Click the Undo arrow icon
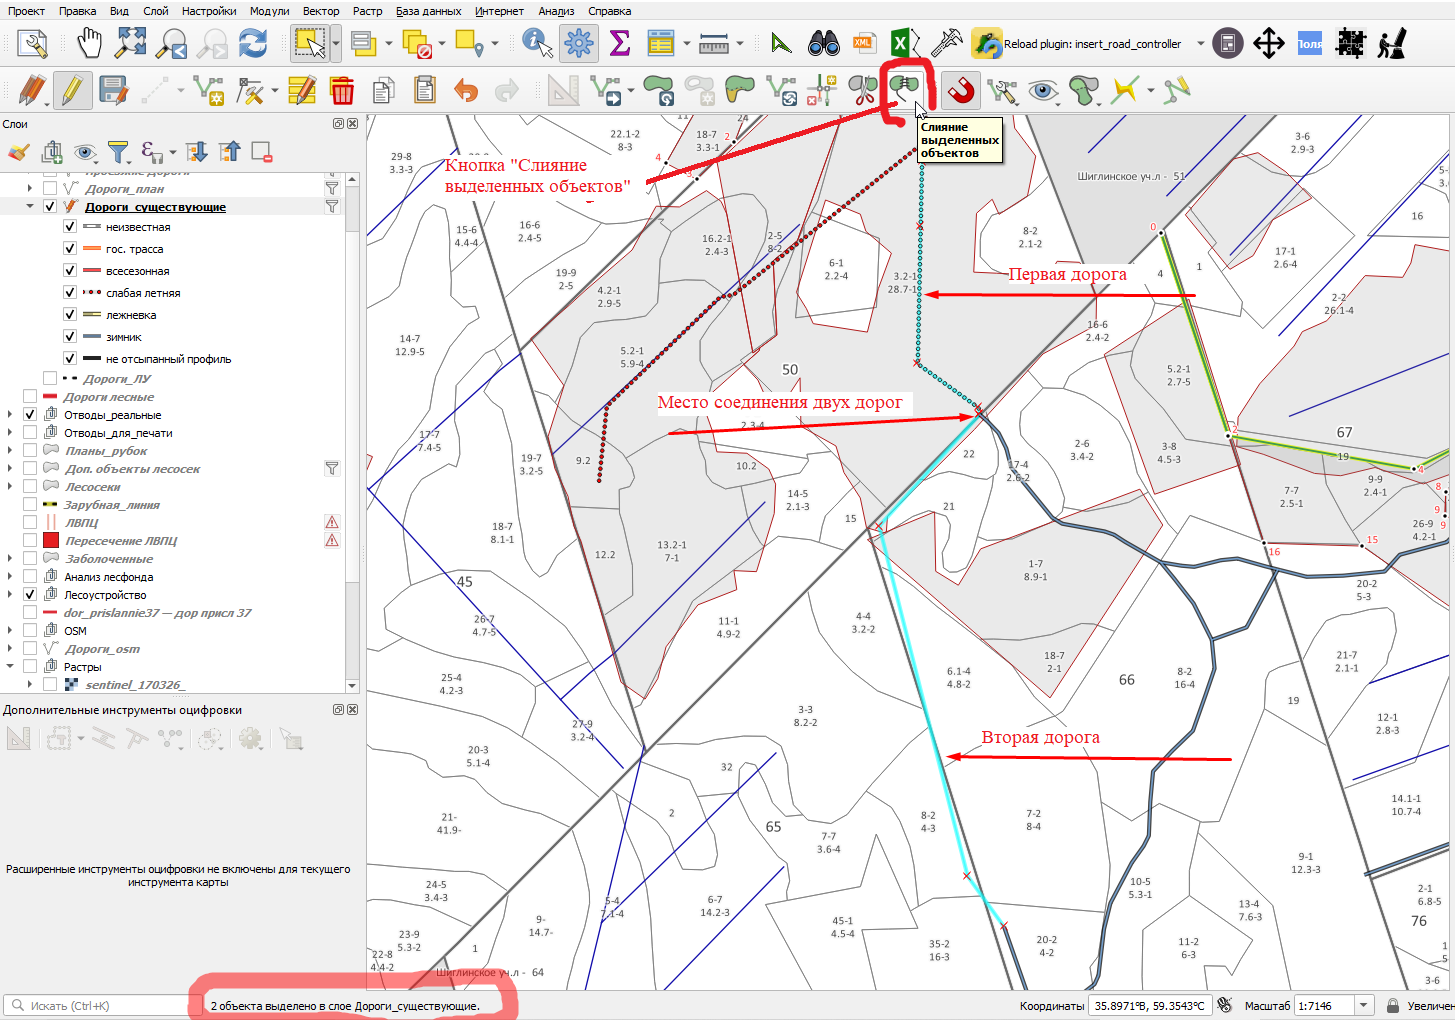Image resolution: width=1455 pixels, height=1020 pixels. pyautogui.click(x=465, y=91)
